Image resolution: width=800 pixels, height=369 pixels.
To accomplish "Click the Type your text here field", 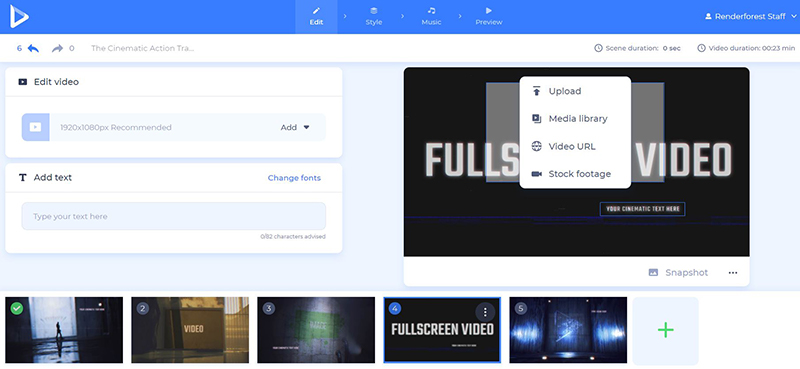I will click(x=173, y=216).
